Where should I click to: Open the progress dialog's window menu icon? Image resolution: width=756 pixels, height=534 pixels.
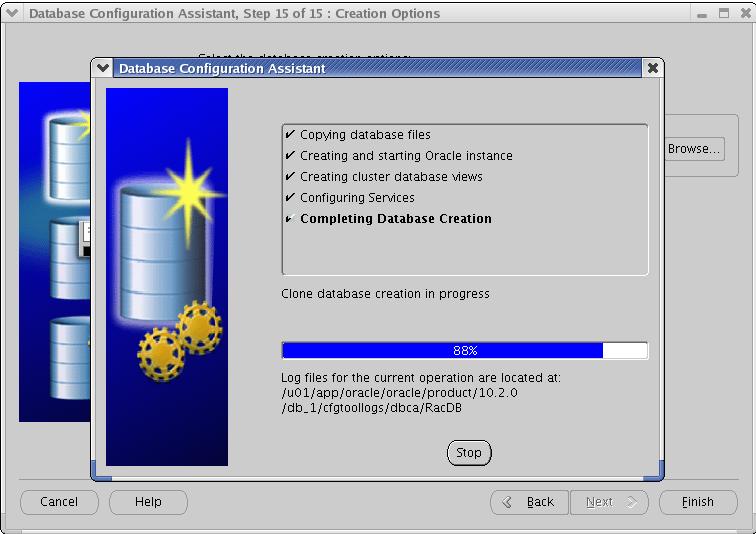coord(103,68)
